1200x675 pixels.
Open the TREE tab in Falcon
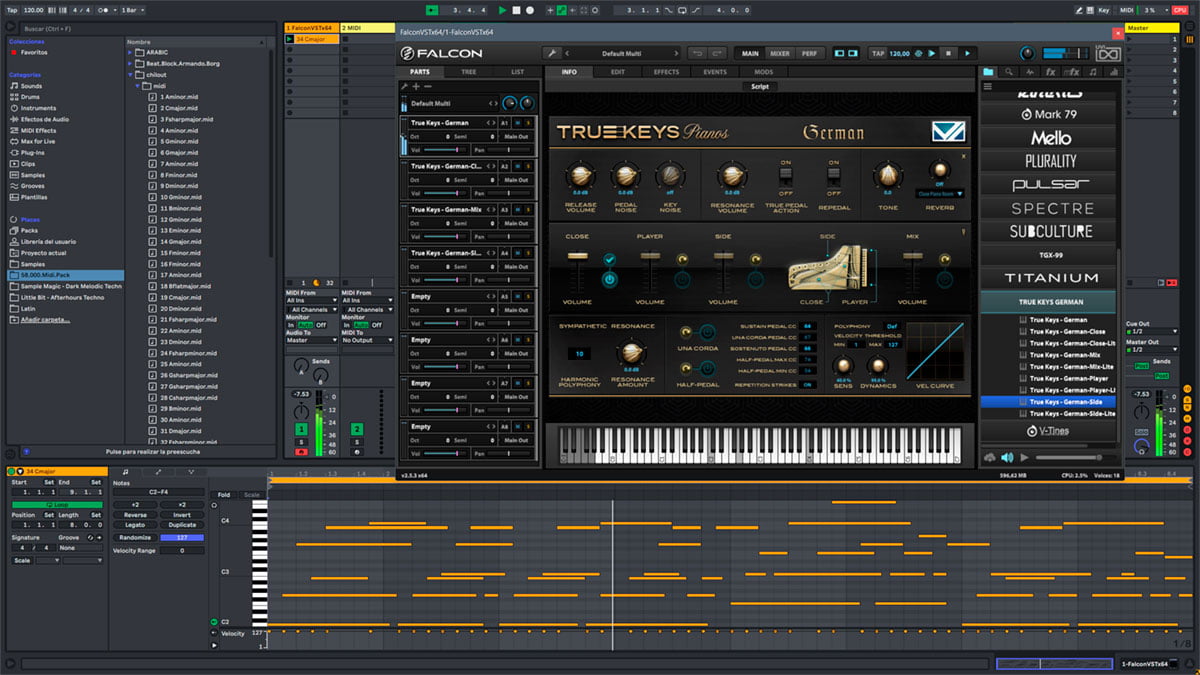pos(469,72)
